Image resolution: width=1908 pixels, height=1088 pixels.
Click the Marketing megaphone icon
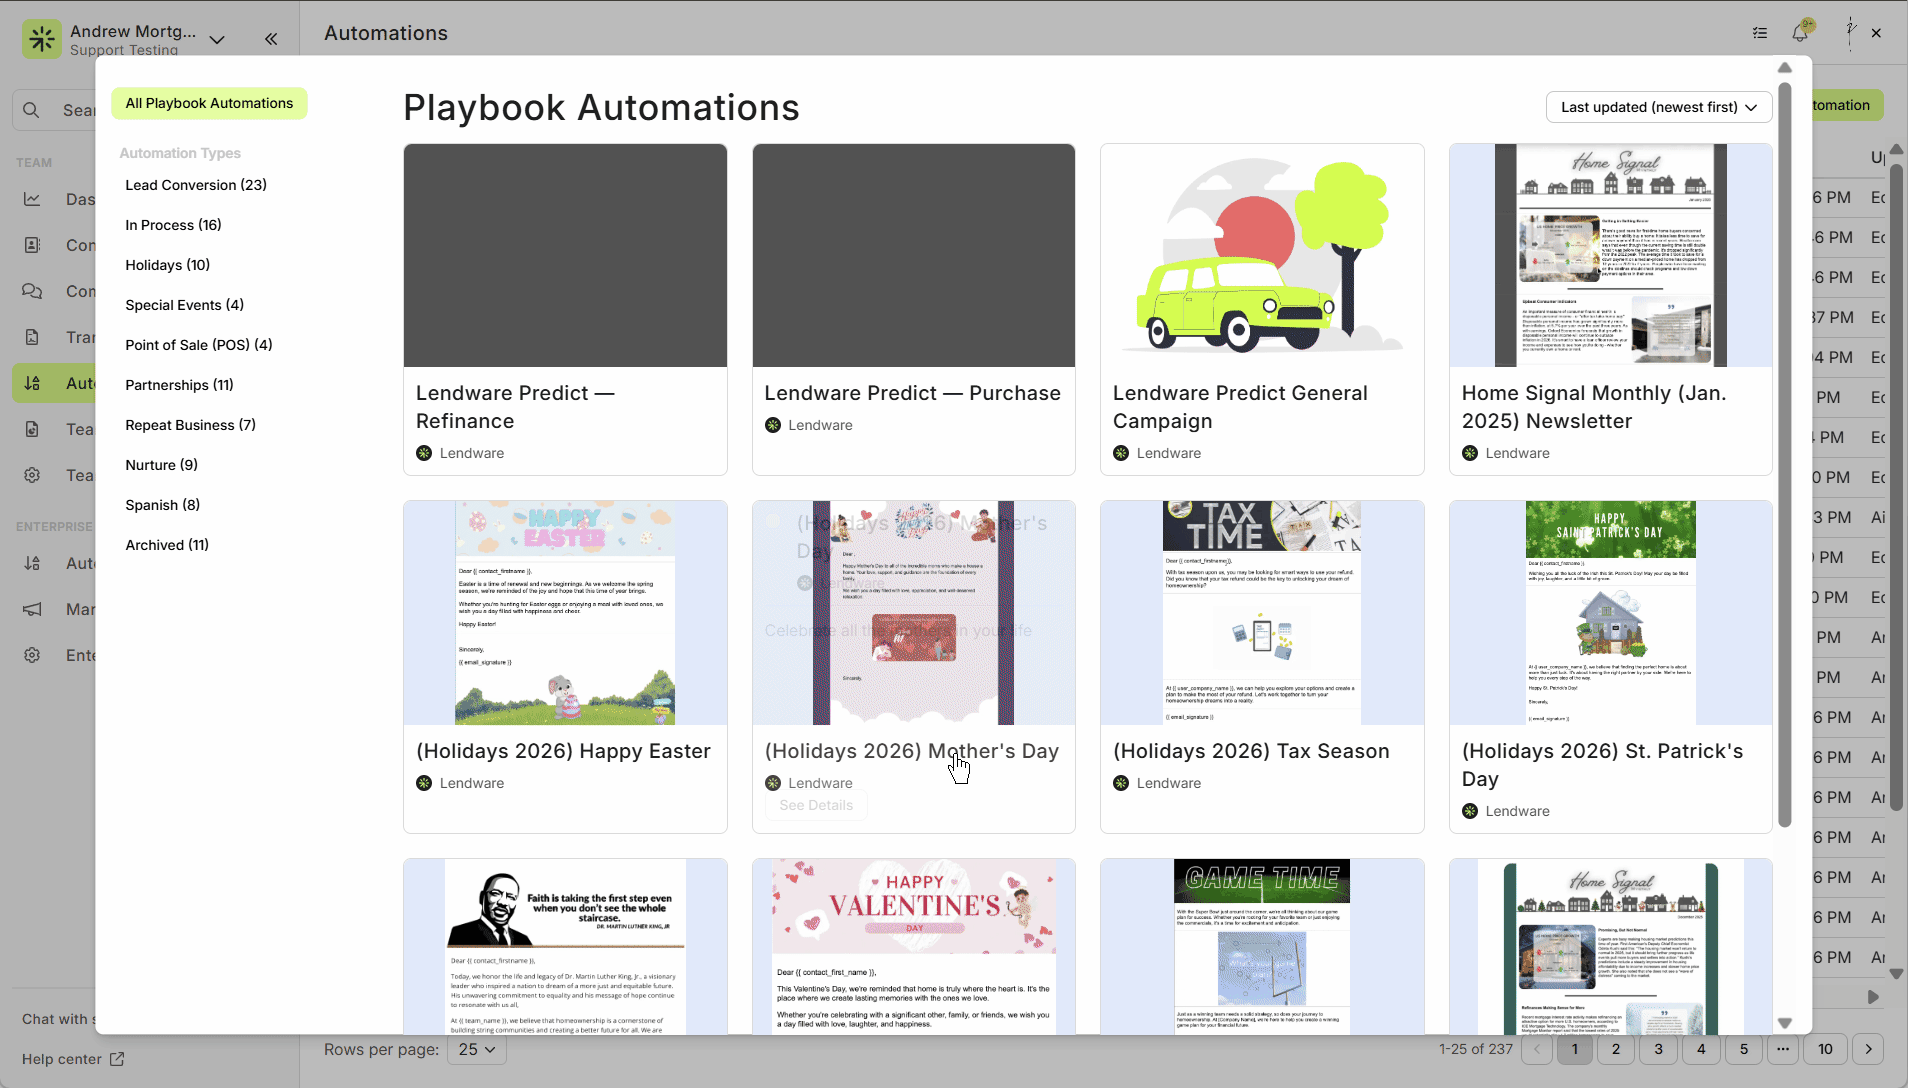[32, 609]
